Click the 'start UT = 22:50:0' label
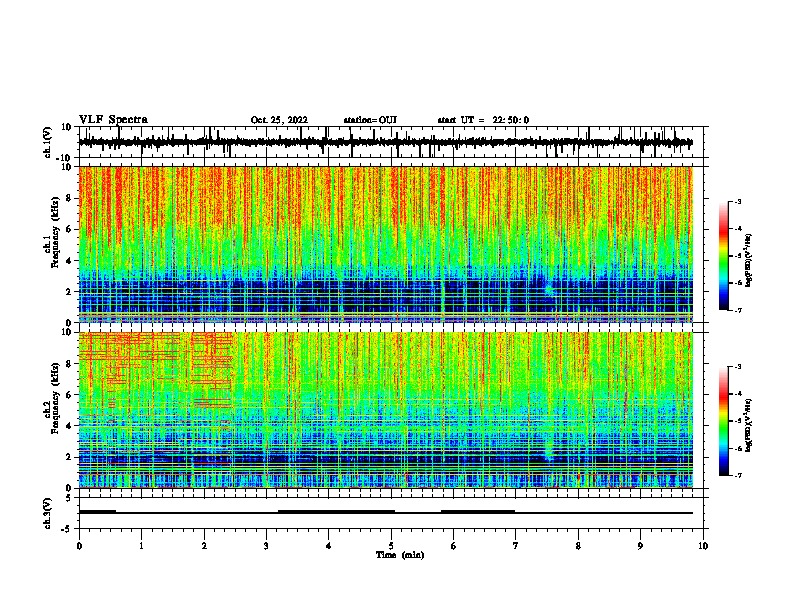 coord(483,120)
